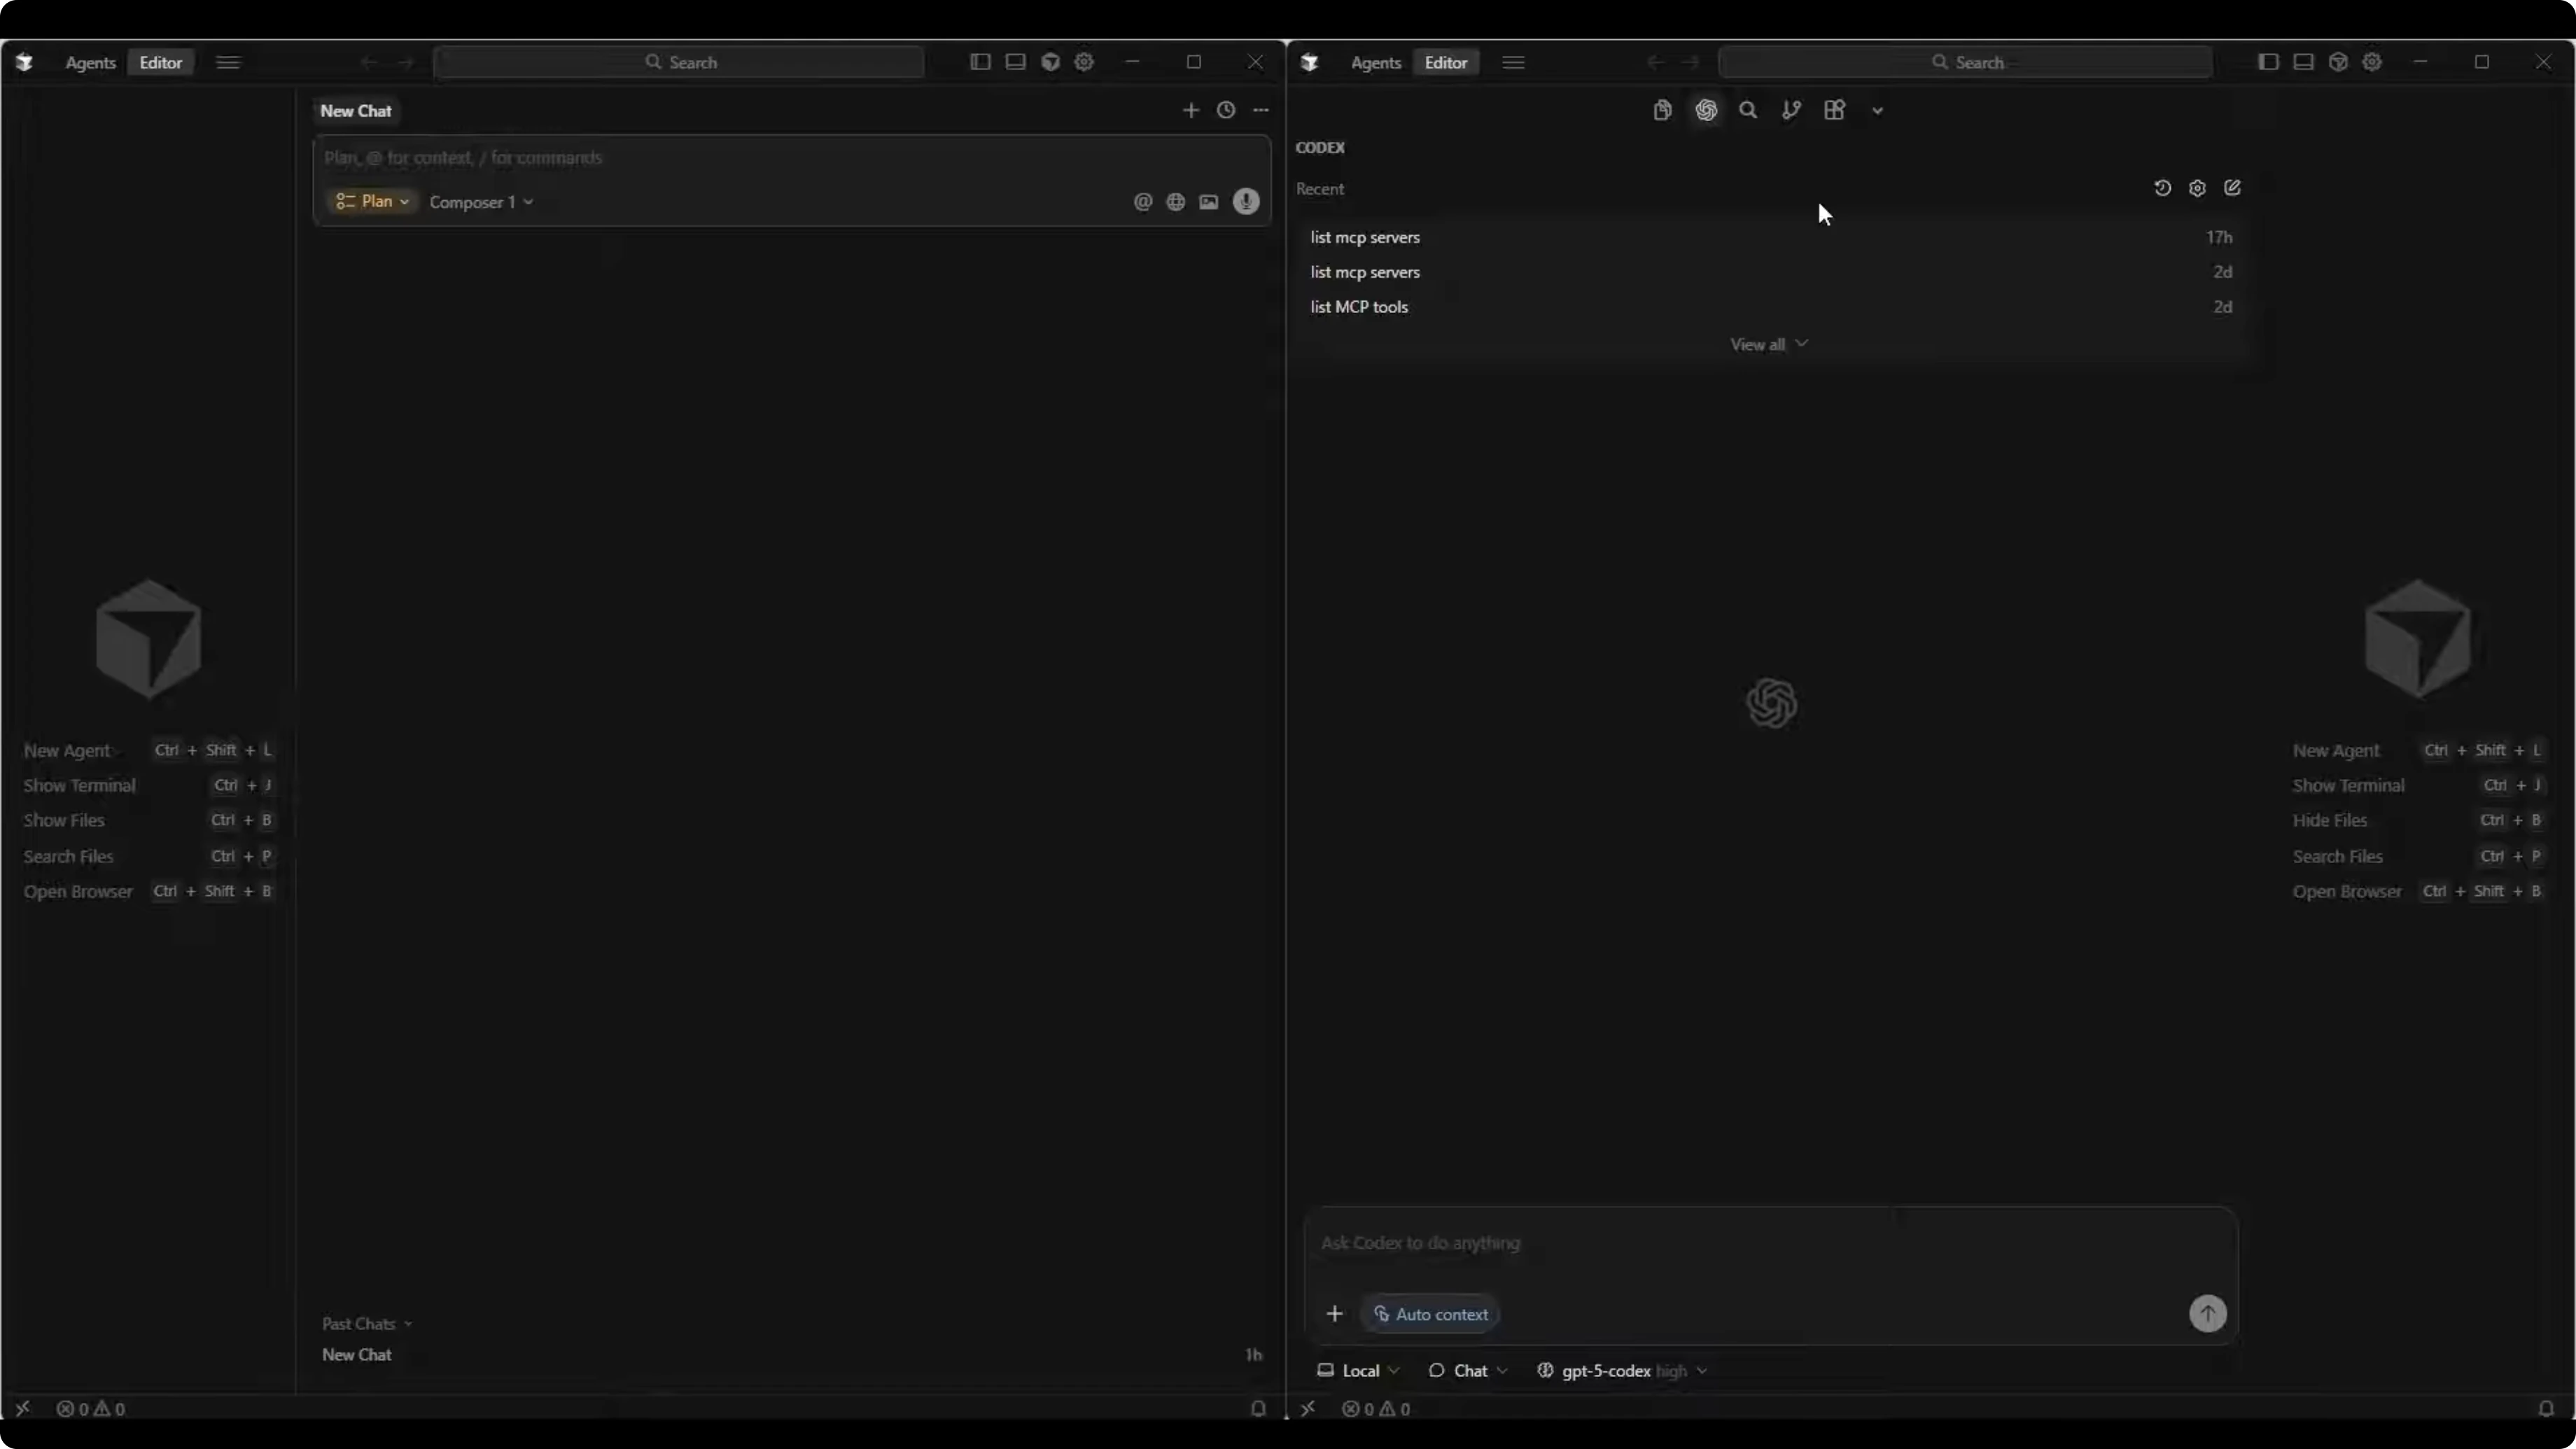Switch to Agents tab in left window
Viewport: 2576px width, 1449px height.
[x=90, y=62]
